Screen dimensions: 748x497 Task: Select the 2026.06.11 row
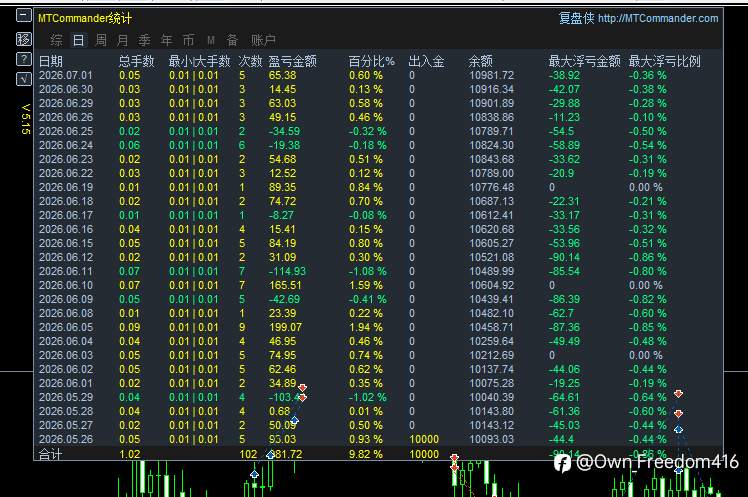(x=378, y=271)
